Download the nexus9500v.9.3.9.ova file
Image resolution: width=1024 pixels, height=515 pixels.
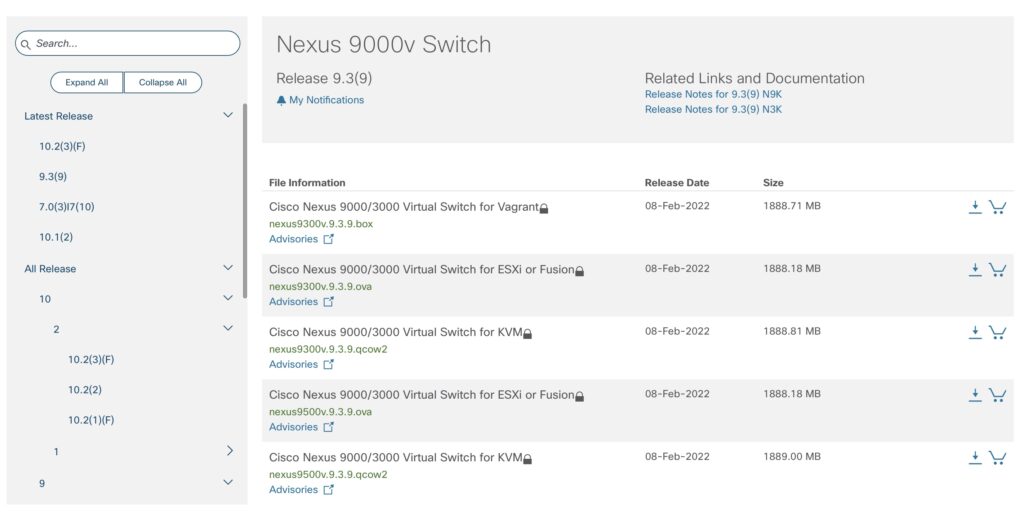click(975, 395)
